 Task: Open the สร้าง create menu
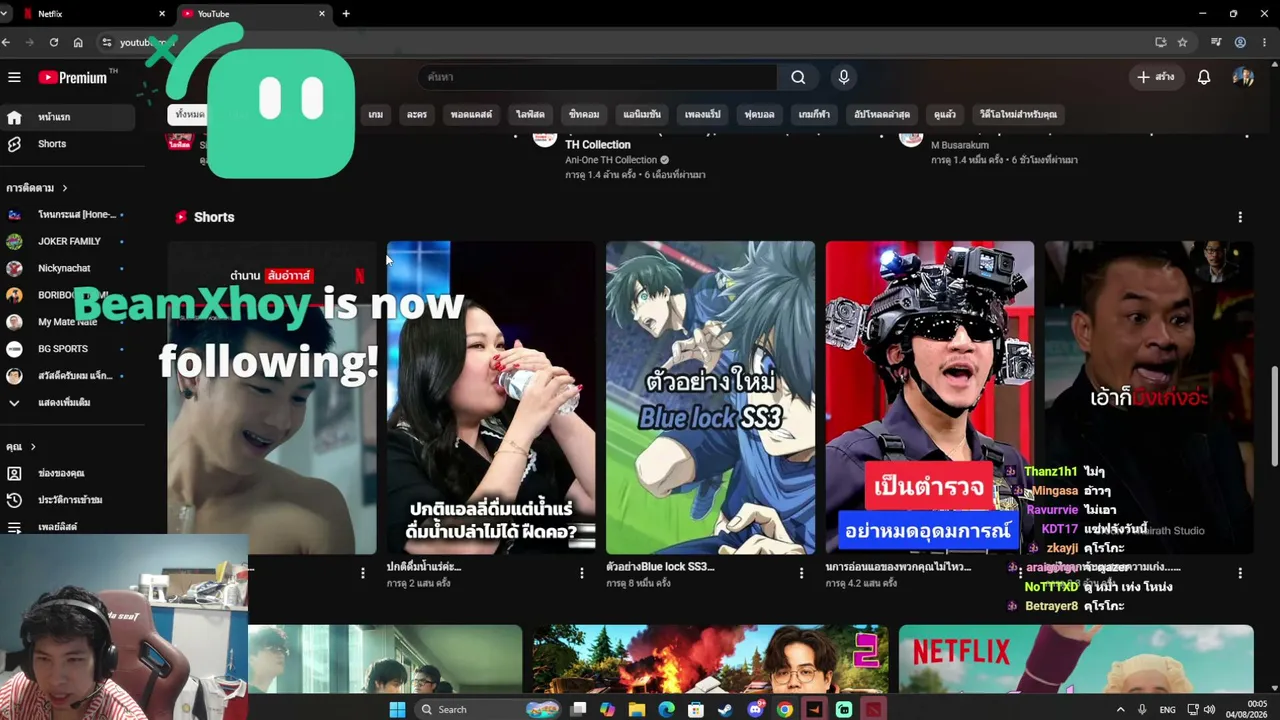click(x=1156, y=77)
